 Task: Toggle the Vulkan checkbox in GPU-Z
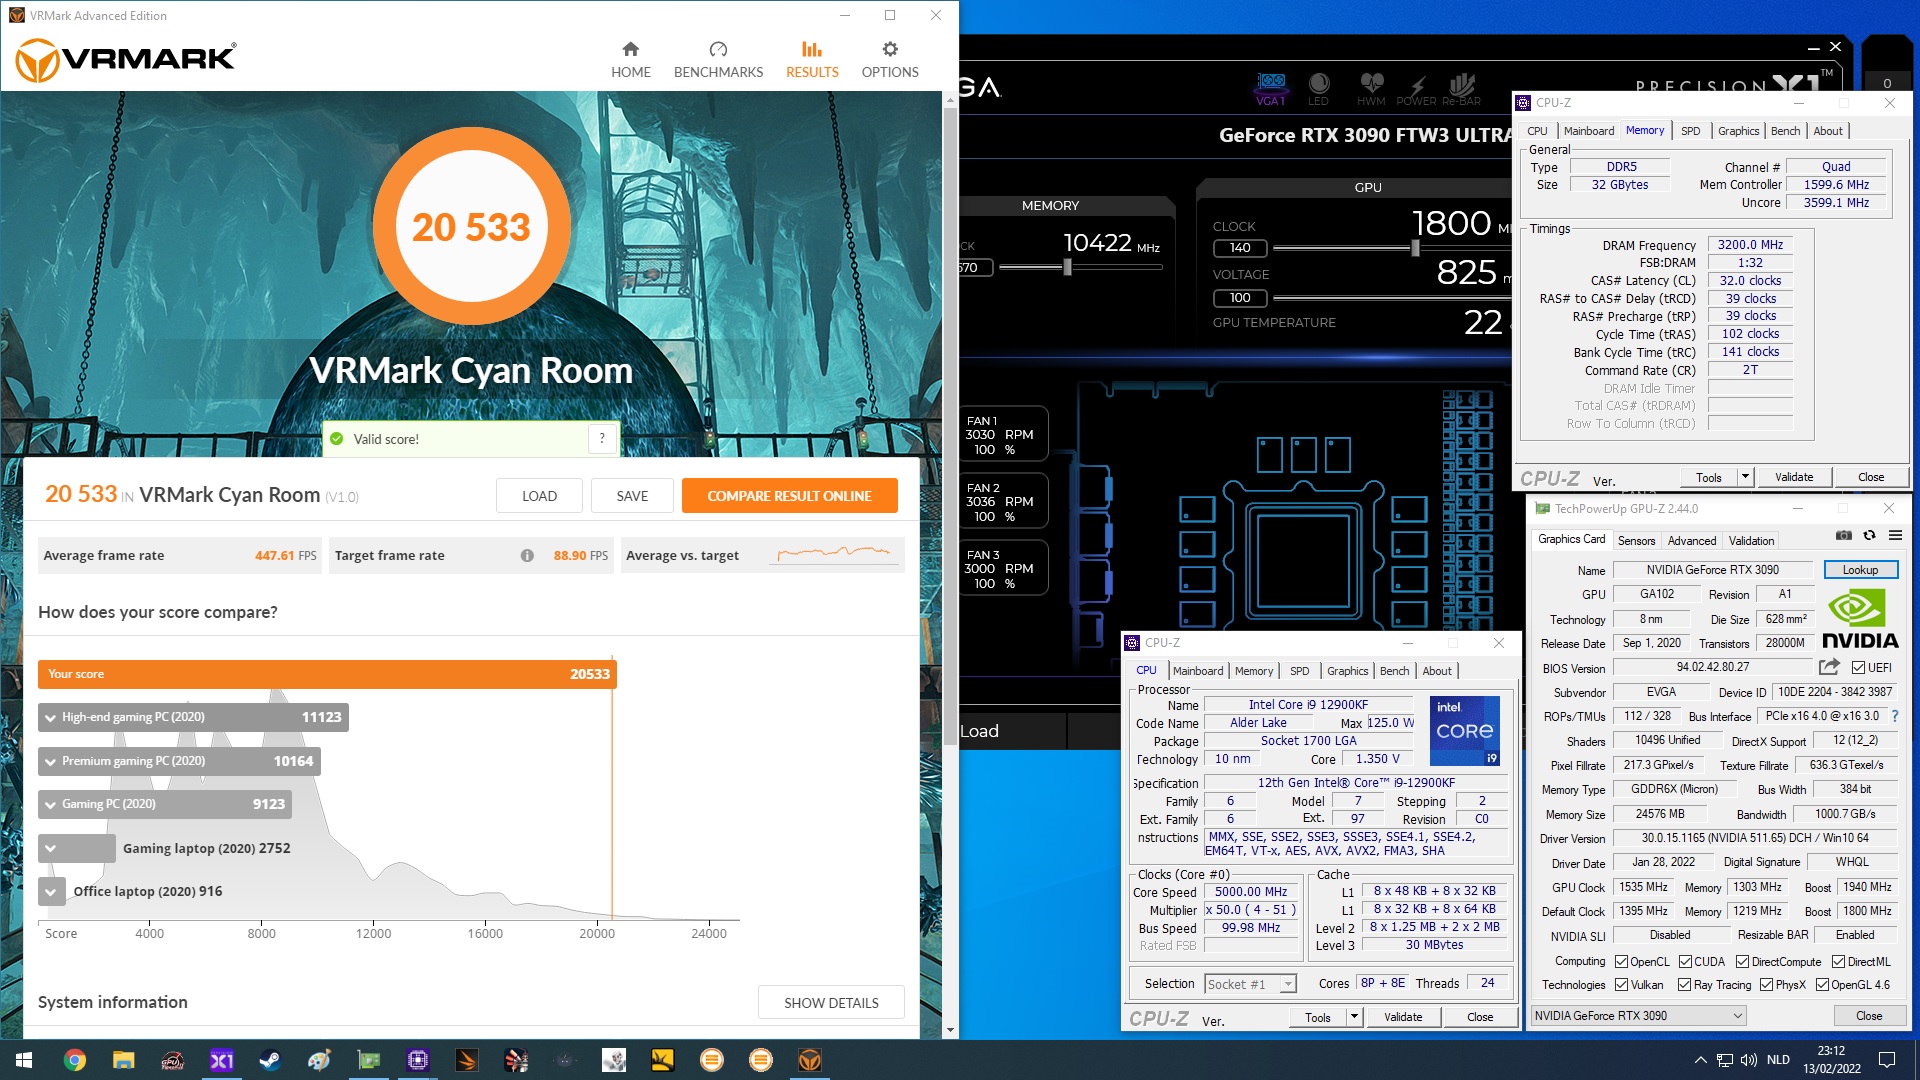pyautogui.click(x=1621, y=985)
